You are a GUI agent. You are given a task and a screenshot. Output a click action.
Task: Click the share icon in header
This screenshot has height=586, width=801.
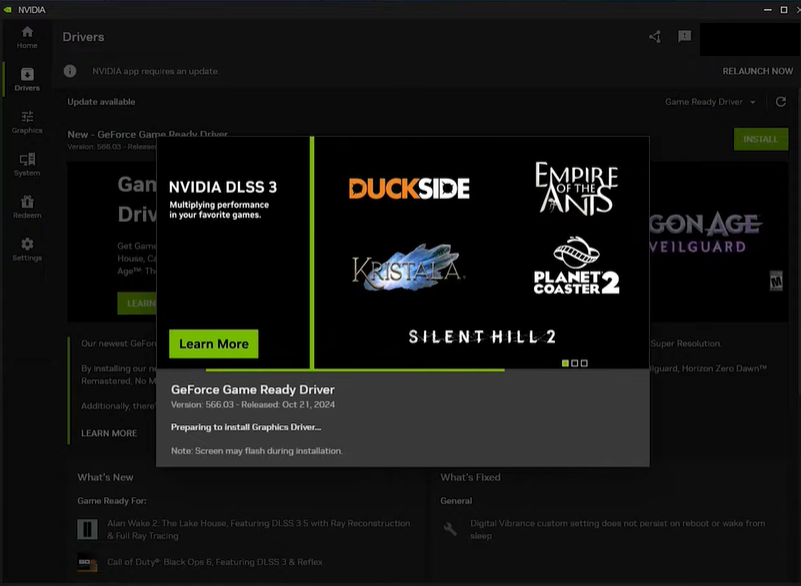pyautogui.click(x=655, y=37)
